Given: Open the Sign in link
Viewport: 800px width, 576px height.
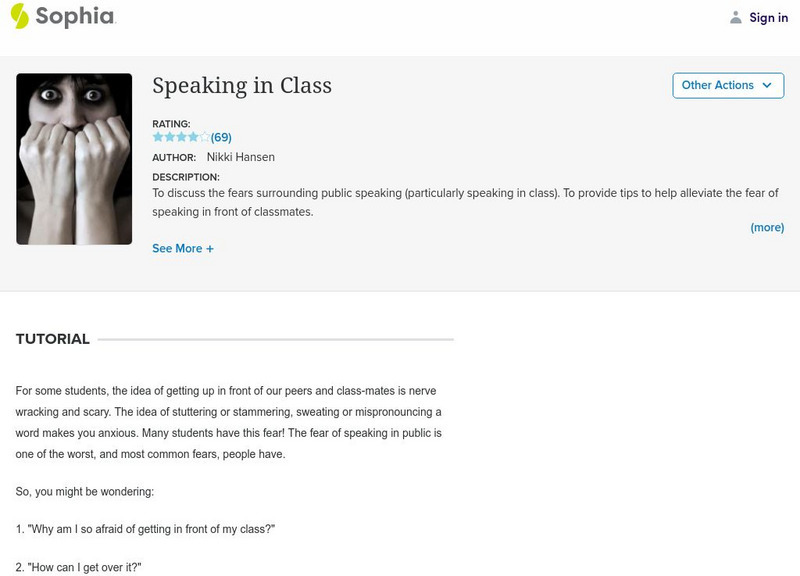Looking at the screenshot, I should pos(768,17).
